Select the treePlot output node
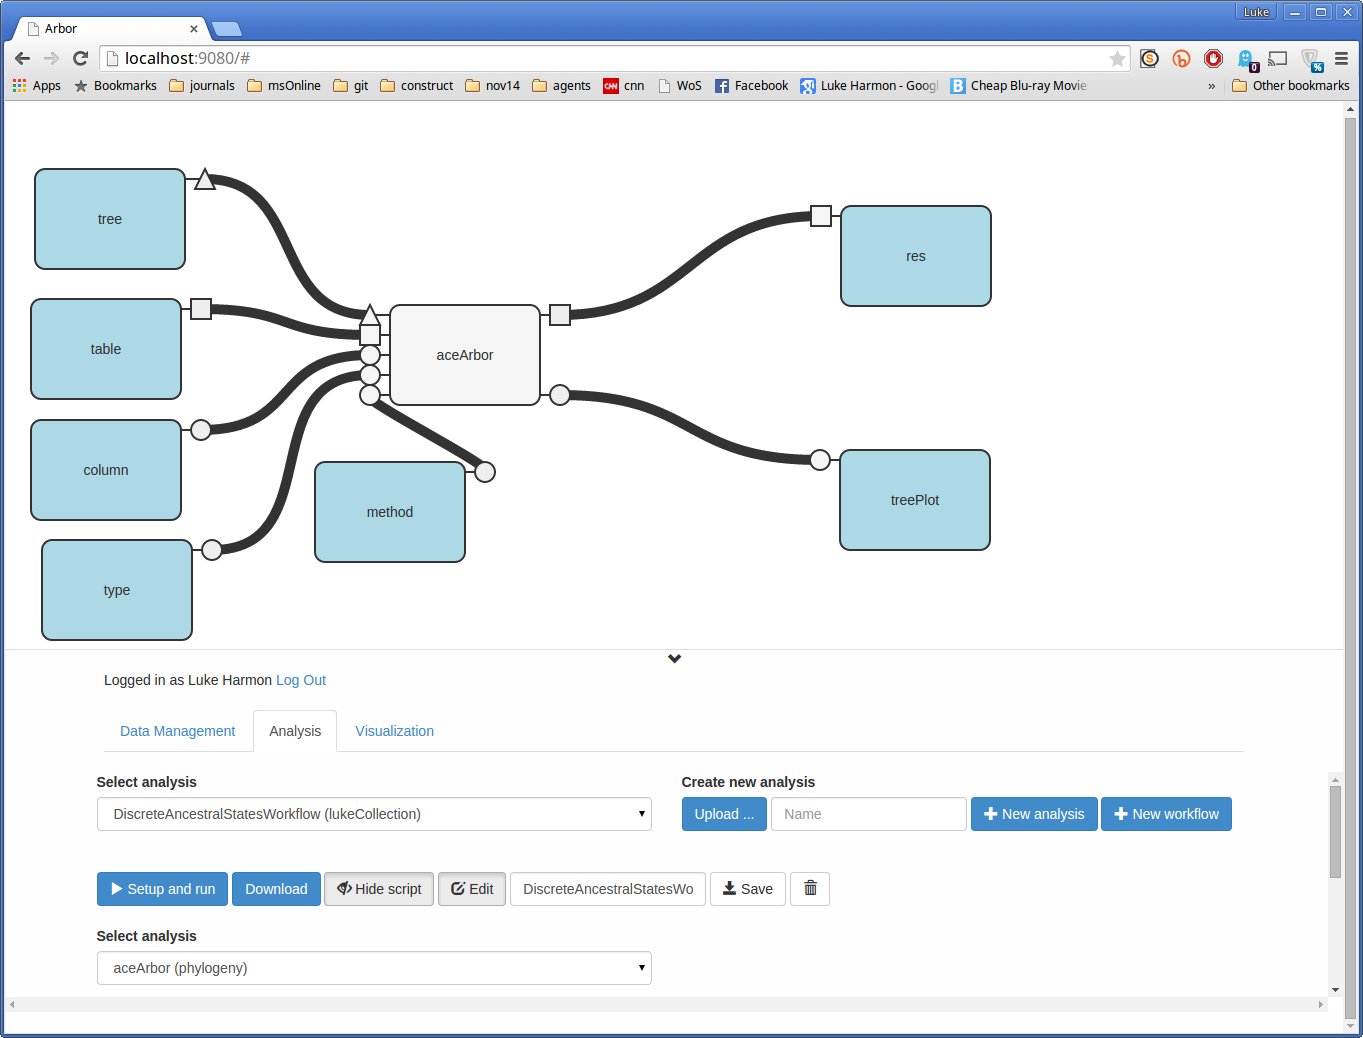 tap(915, 500)
